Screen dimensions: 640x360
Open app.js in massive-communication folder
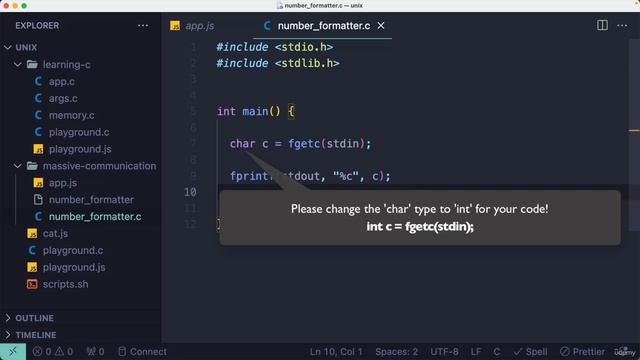[63, 183]
